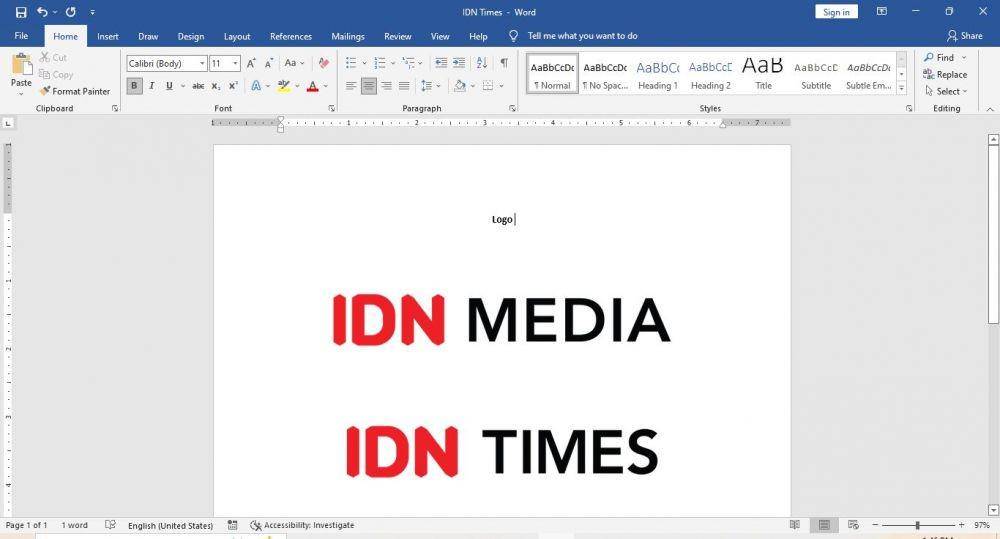Toggle Bold formatting
Viewport: 1000px width, 539px height.
click(x=134, y=85)
